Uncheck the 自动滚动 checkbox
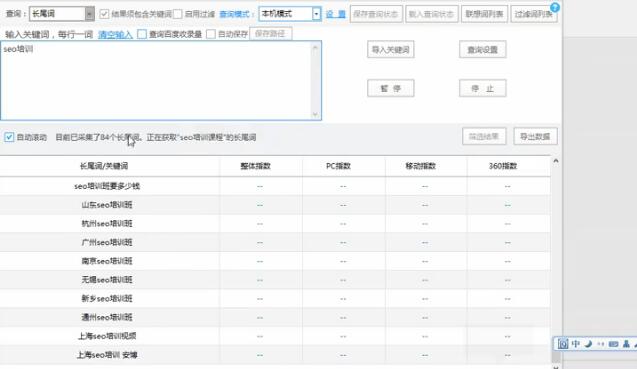 [x=9, y=137]
